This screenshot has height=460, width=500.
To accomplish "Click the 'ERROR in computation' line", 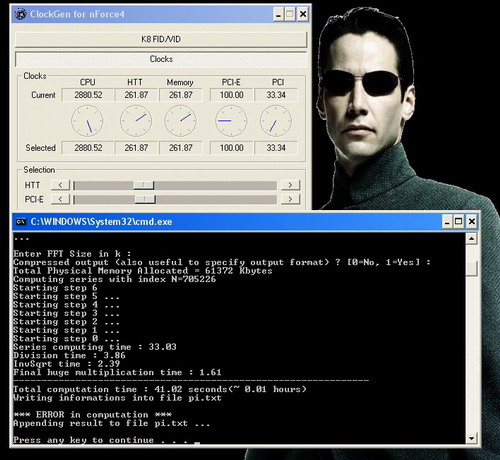I will [93, 415].
